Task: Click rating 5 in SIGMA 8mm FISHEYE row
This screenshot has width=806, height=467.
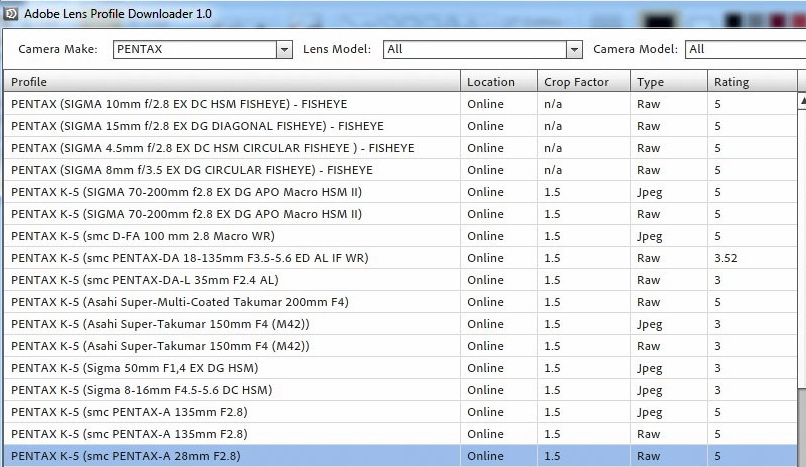Action: pos(718,170)
